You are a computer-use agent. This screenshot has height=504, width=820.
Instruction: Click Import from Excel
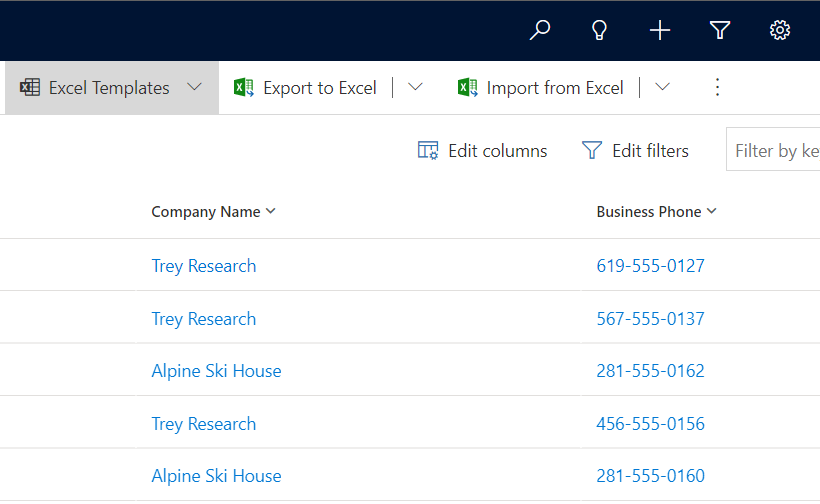point(541,88)
